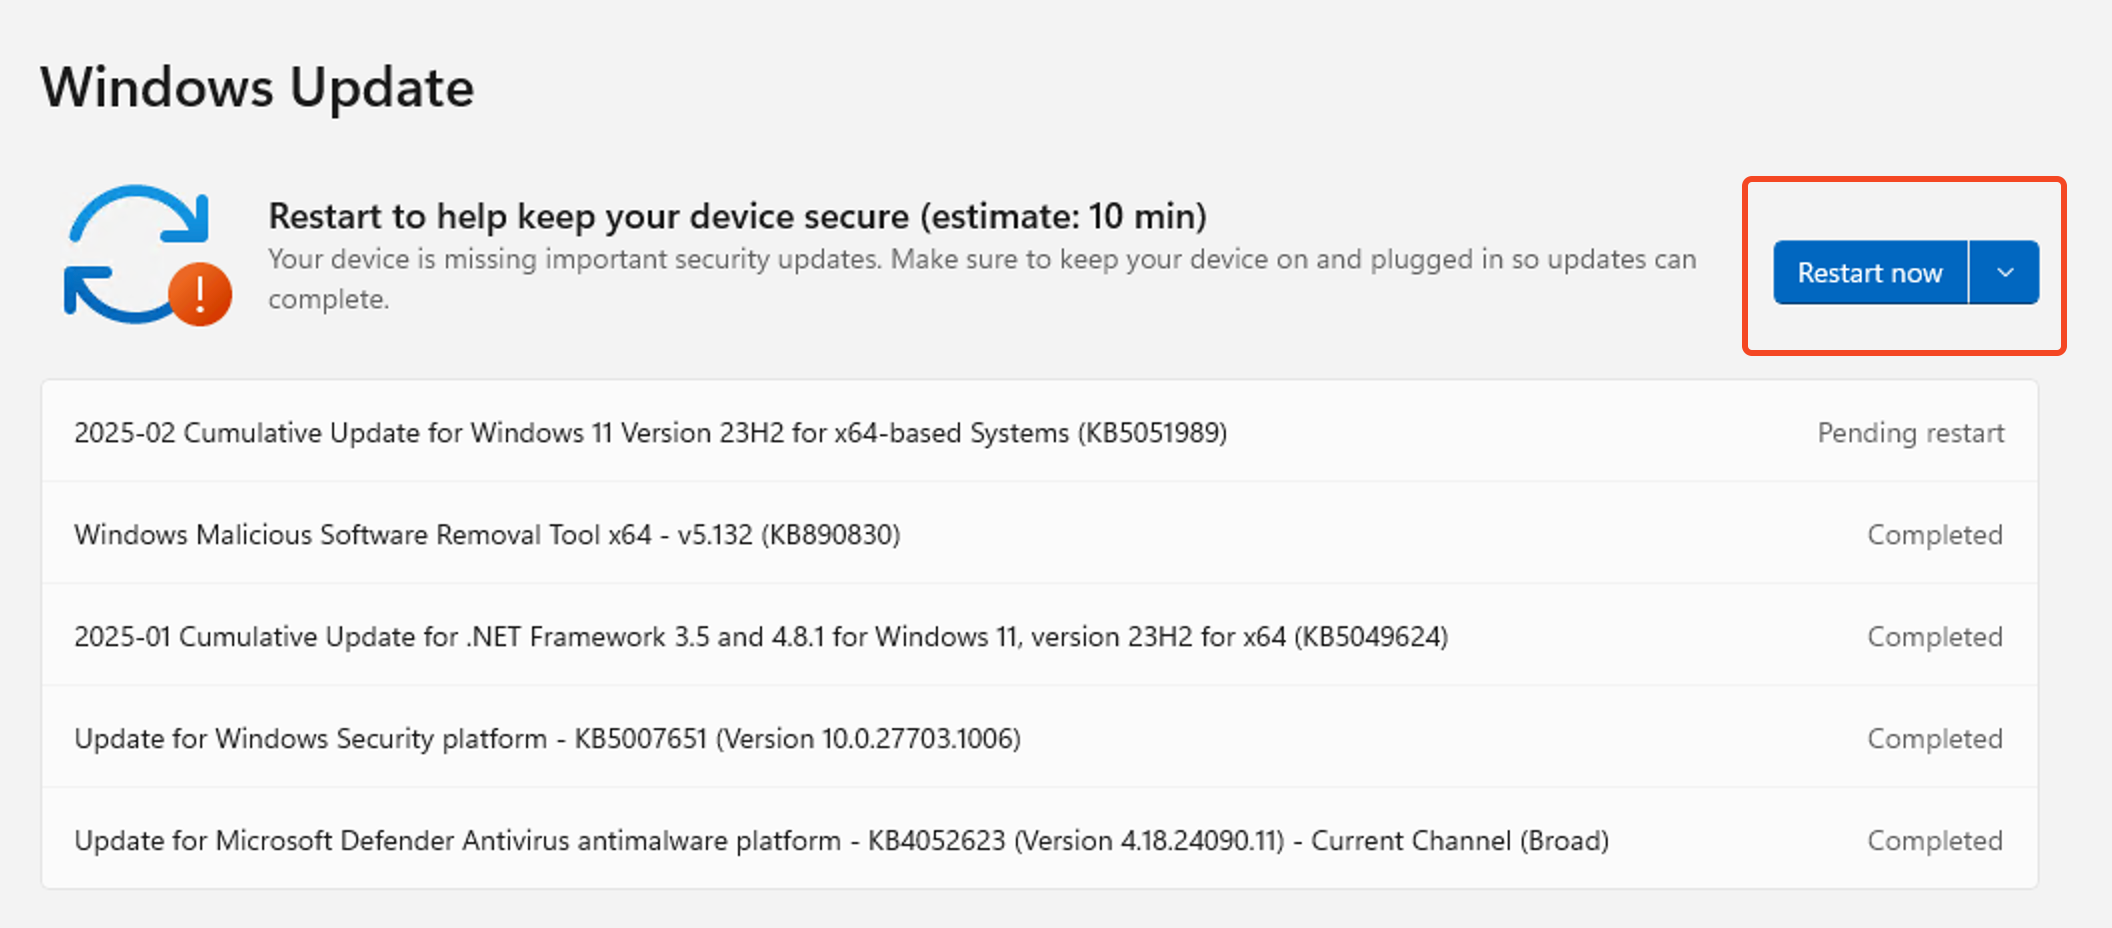Click the orange warning badge on update icon
2112x928 pixels.
(x=200, y=294)
